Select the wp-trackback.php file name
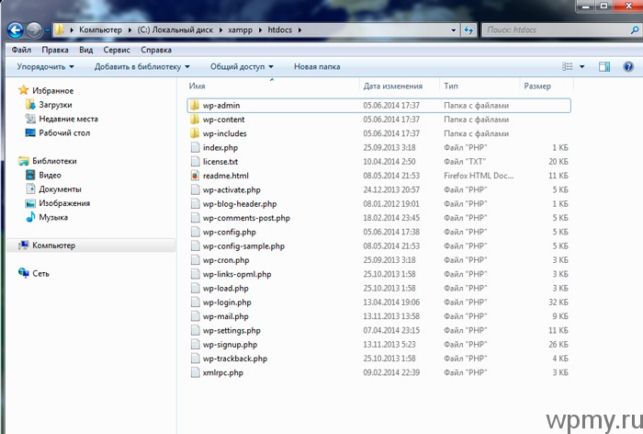Image resolution: width=643 pixels, height=434 pixels. [x=235, y=359]
